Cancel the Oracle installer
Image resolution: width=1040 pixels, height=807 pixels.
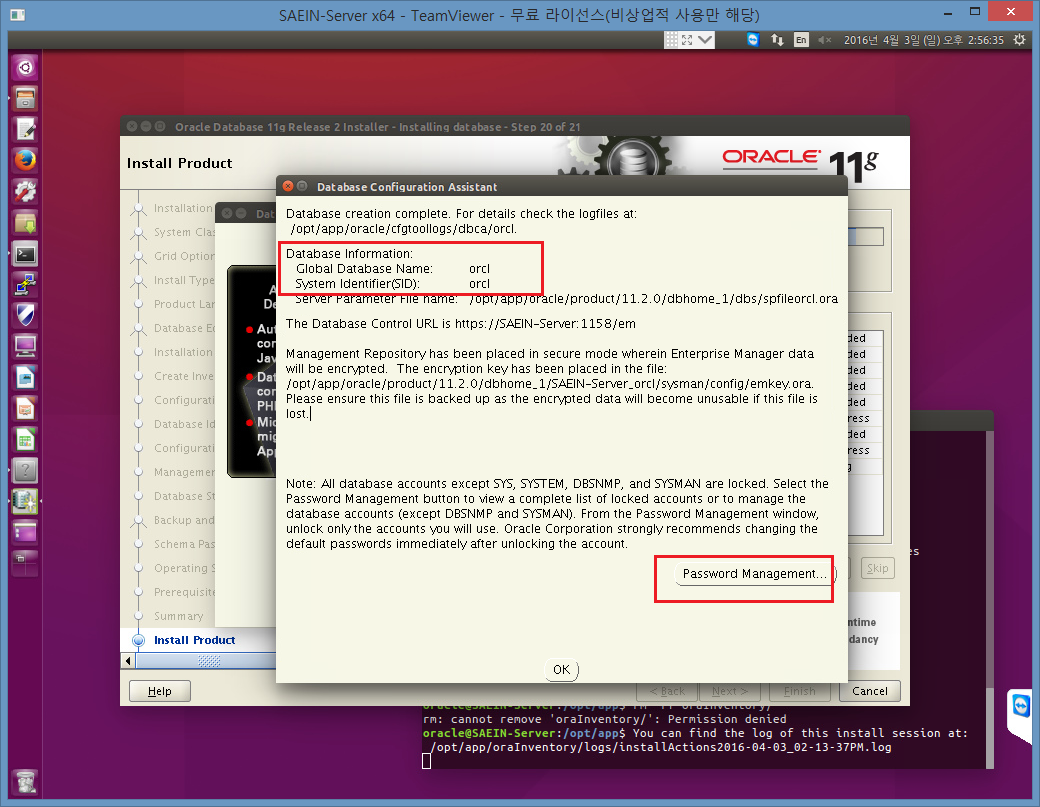point(870,691)
